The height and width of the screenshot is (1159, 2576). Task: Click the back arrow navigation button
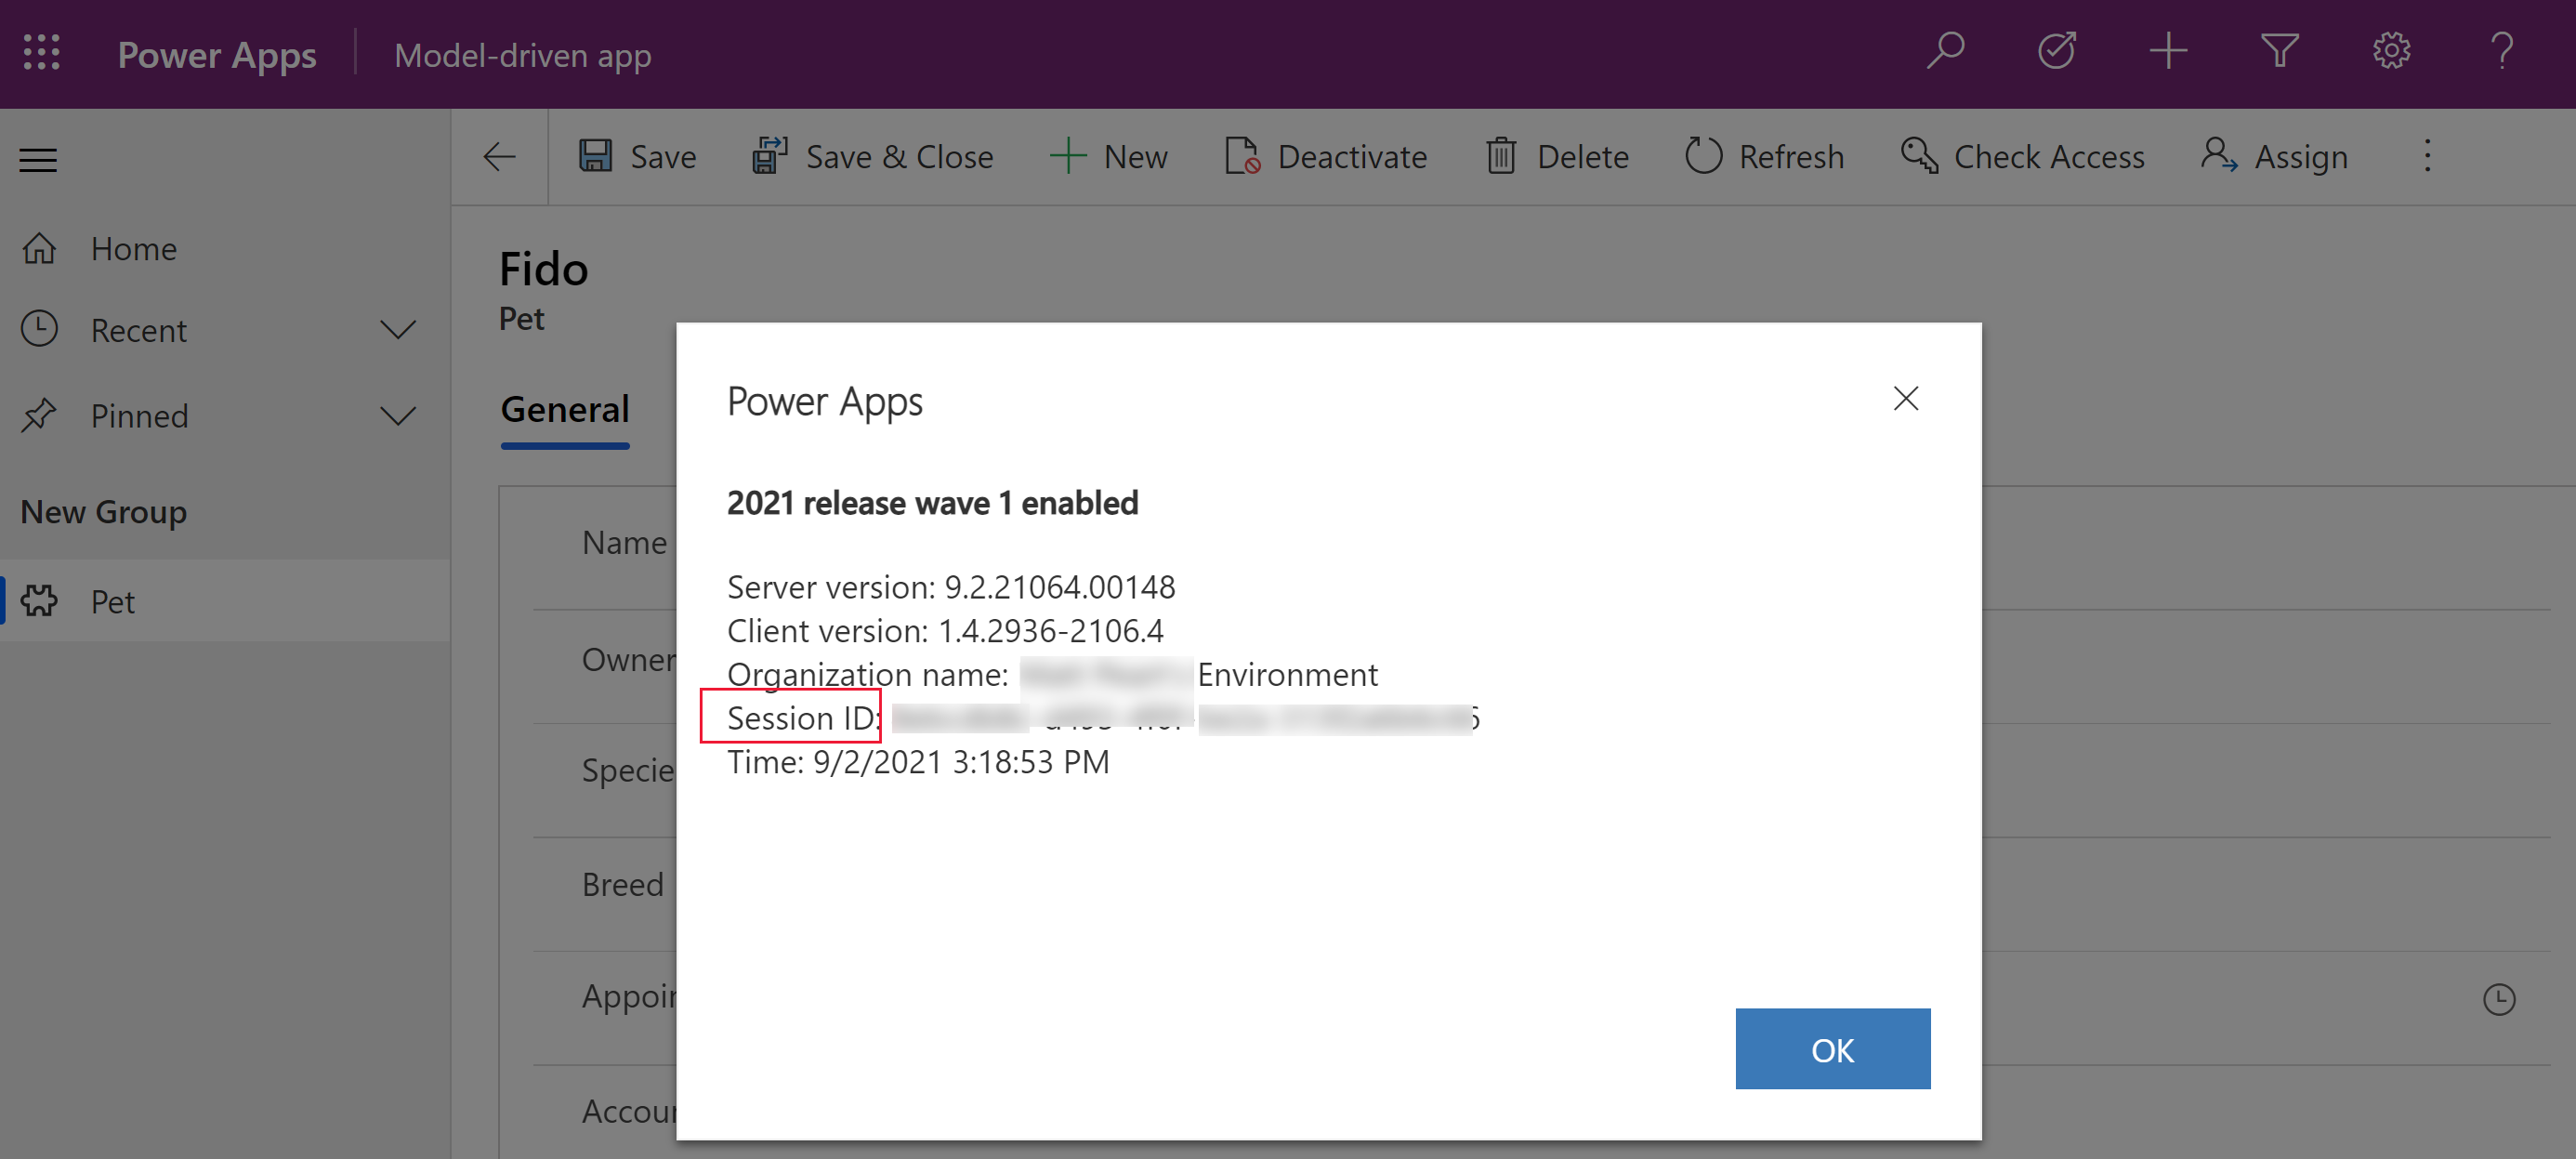click(499, 156)
